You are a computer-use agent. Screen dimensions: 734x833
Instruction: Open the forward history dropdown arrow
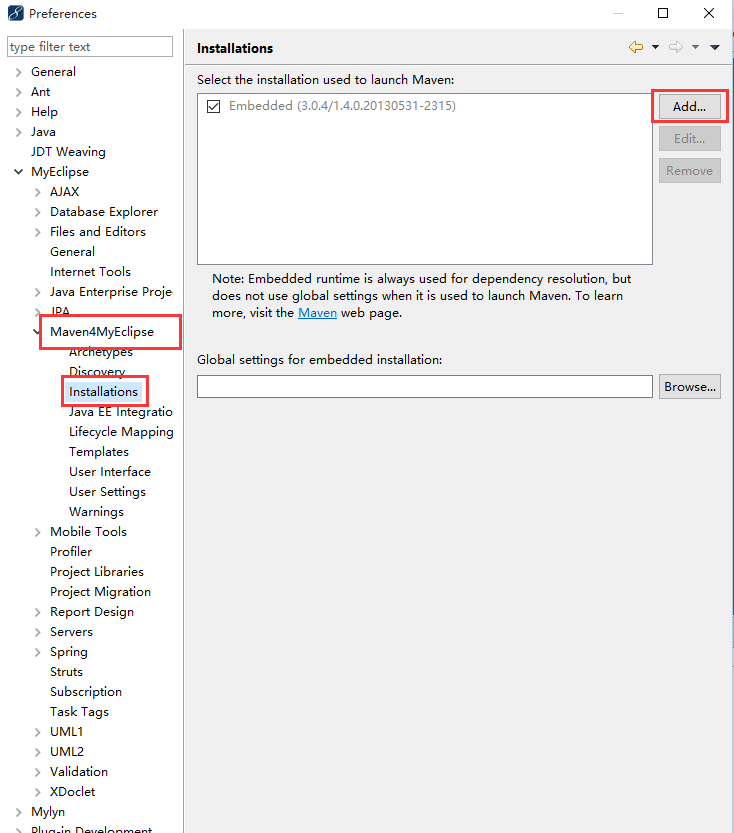pyautogui.click(x=695, y=47)
